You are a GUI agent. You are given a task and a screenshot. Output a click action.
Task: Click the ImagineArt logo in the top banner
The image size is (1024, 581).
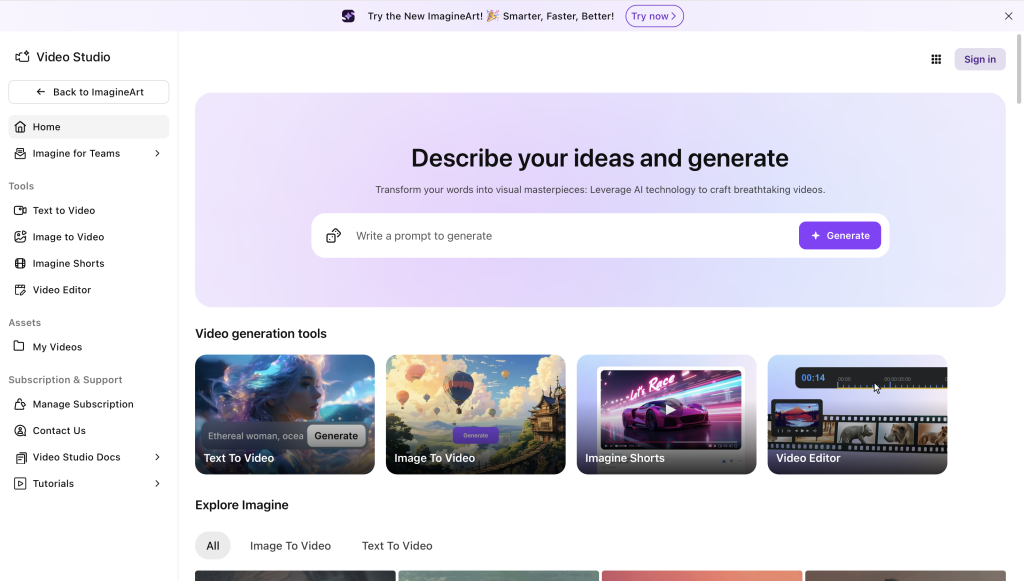tap(348, 16)
